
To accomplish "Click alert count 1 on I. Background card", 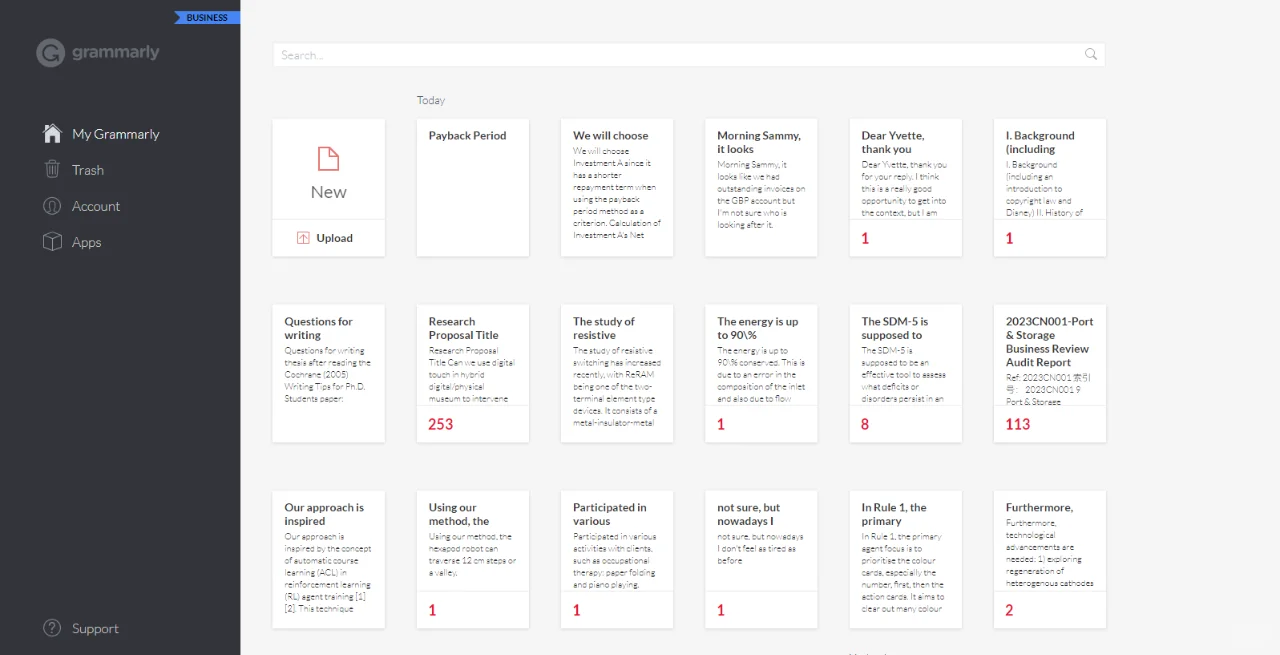I will (x=1009, y=238).
